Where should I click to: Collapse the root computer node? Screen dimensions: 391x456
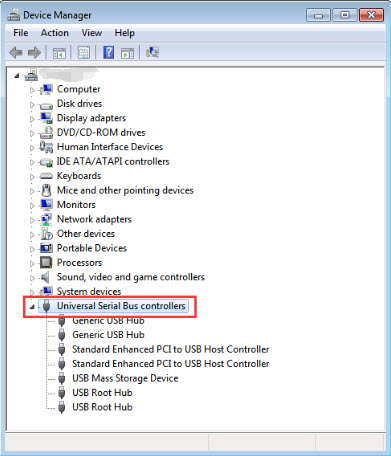pos(17,76)
